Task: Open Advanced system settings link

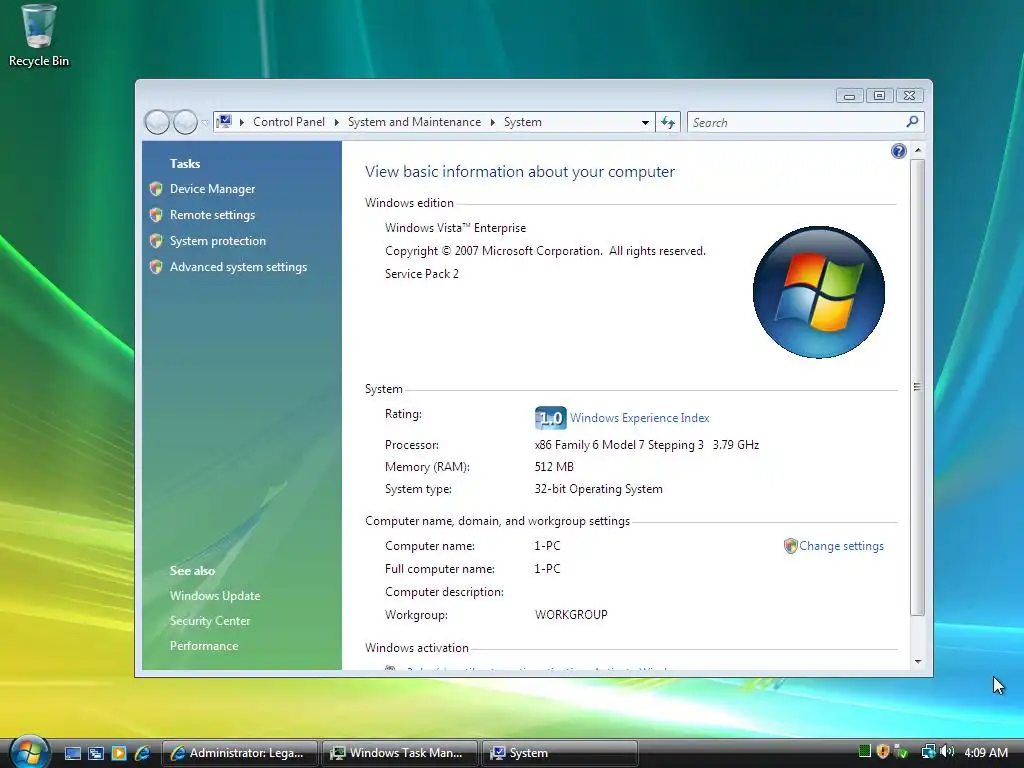Action: 238,267
